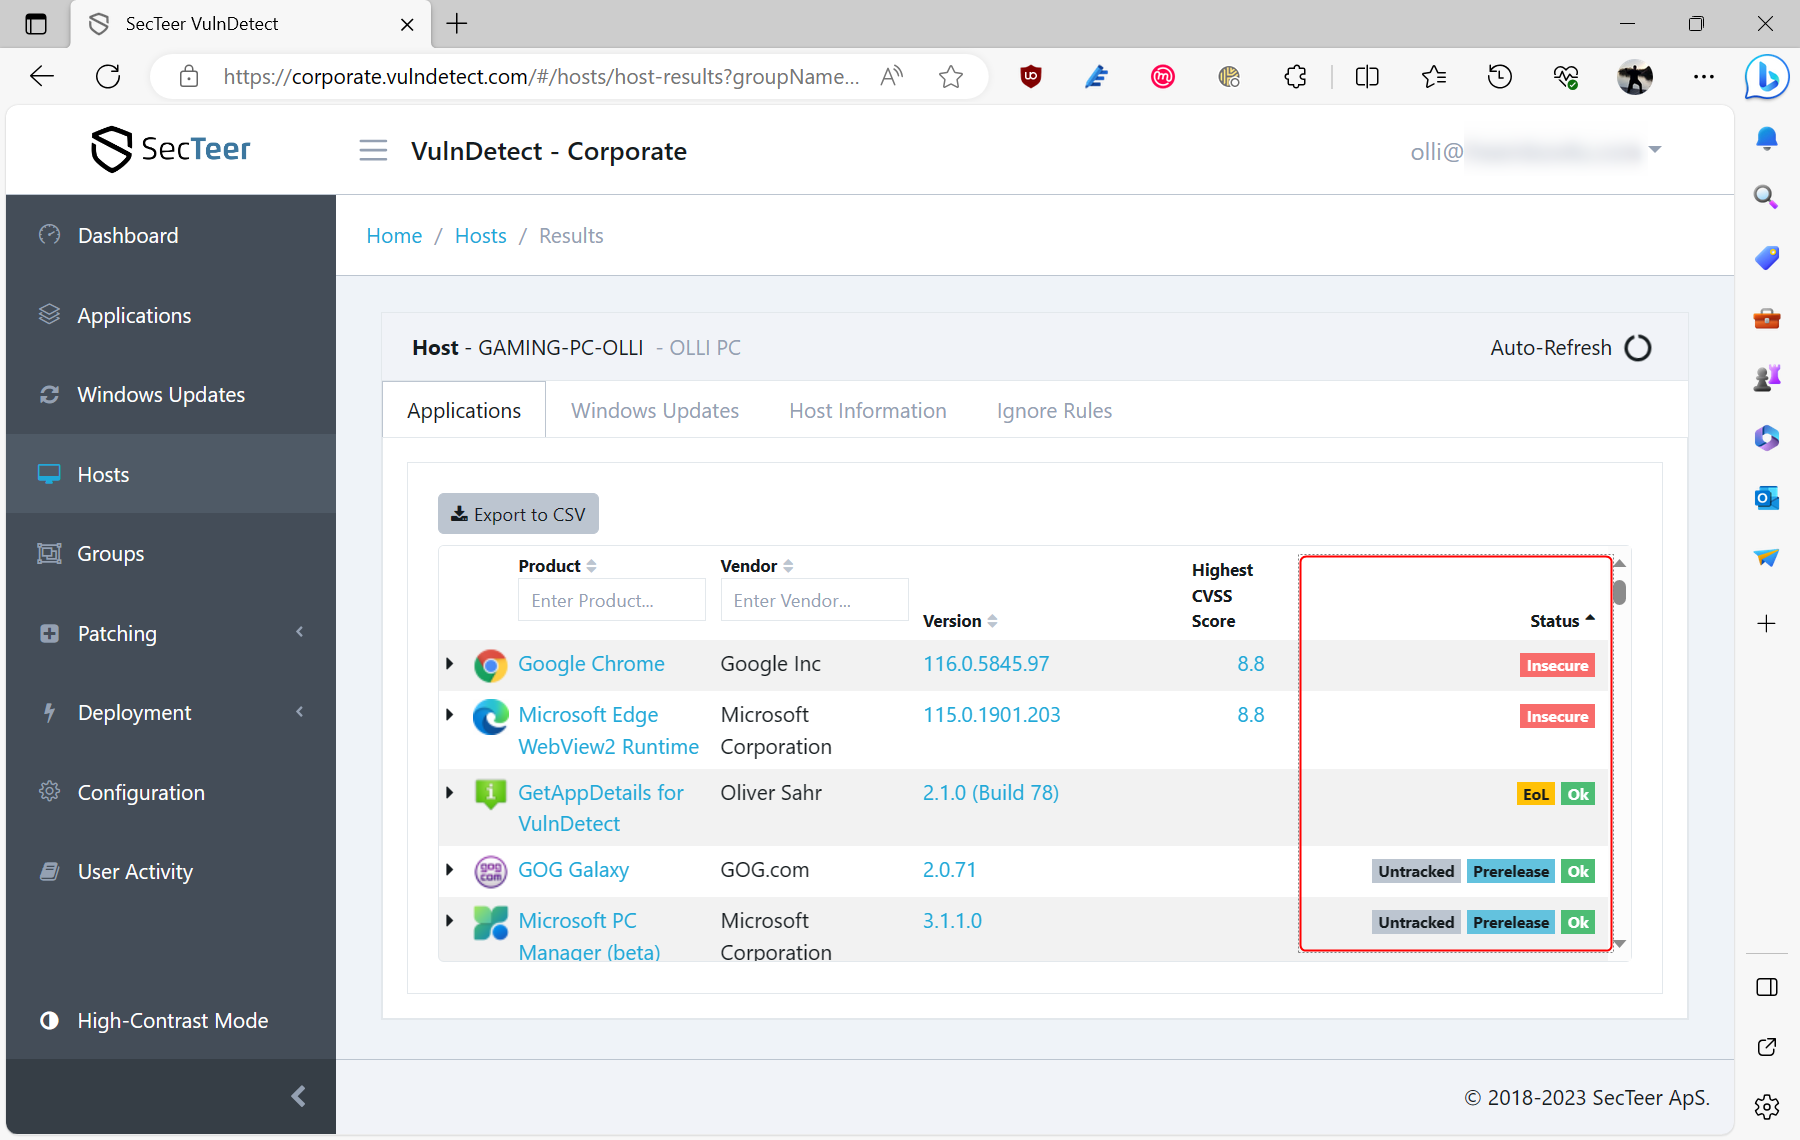Screen dimensions: 1800x1140
Task: Click the uBlock Origin extension icon
Action: [x=1030, y=77]
